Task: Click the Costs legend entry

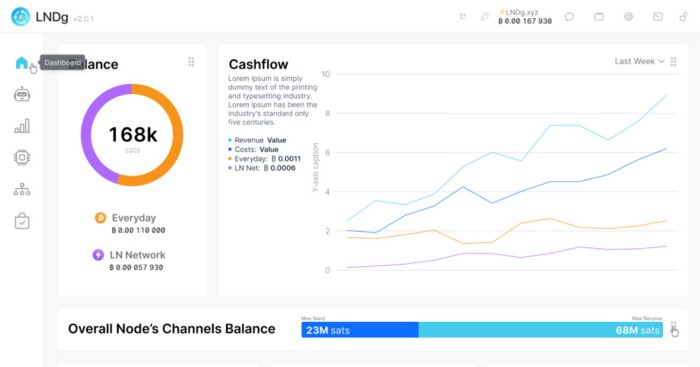Action: click(x=253, y=150)
